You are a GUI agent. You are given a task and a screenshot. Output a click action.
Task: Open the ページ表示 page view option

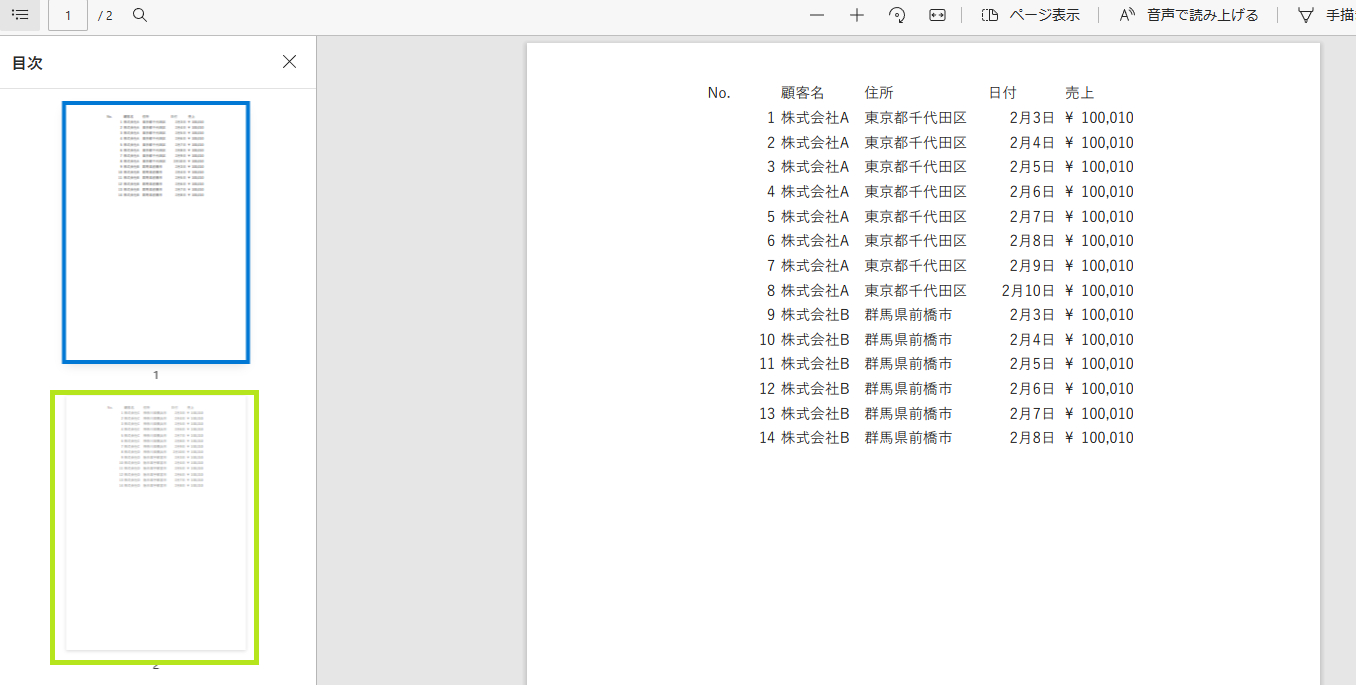coord(1030,15)
